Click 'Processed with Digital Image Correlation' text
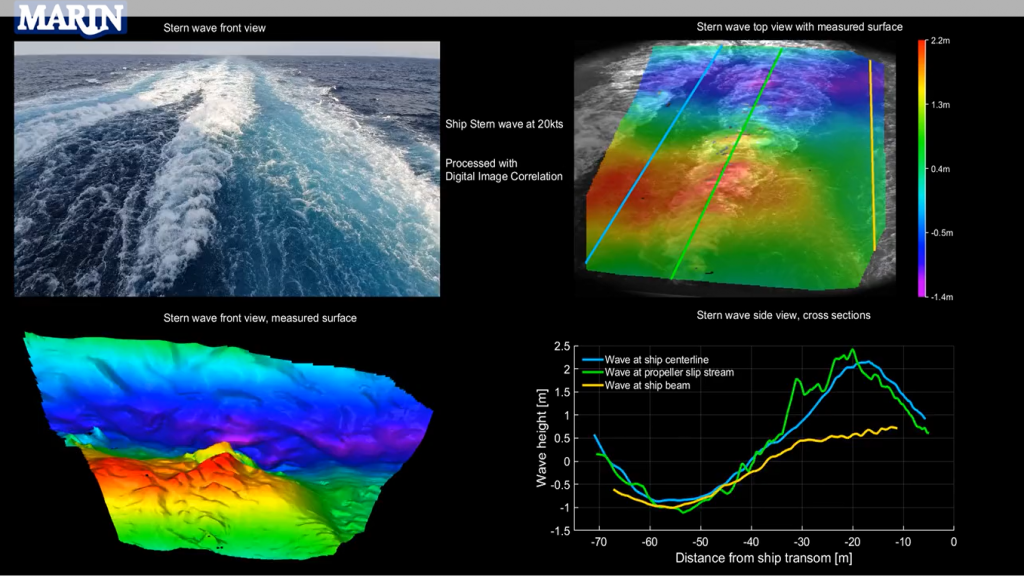Viewport: 1024px width, 577px height. [504, 170]
